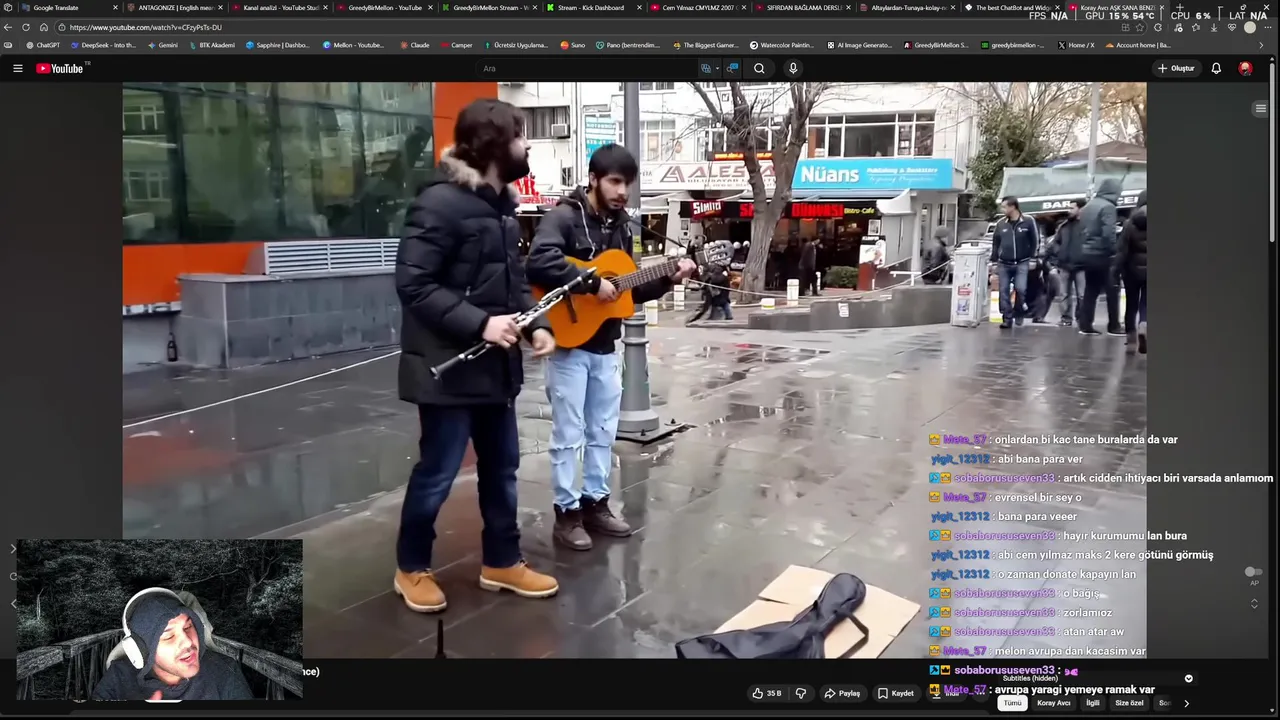
Task: Save the video with Kaydet
Action: coord(896,693)
